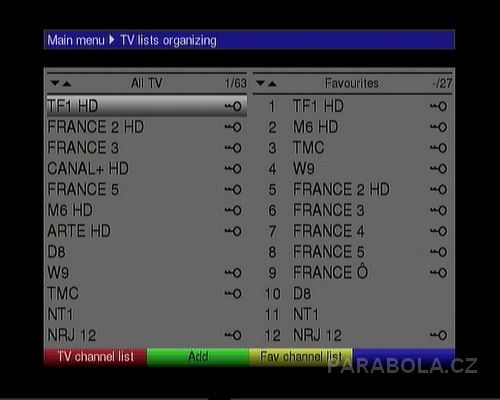The height and width of the screenshot is (400, 500).
Task: Click key icon for M6 HD in Favourites
Action: (x=438, y=127)
